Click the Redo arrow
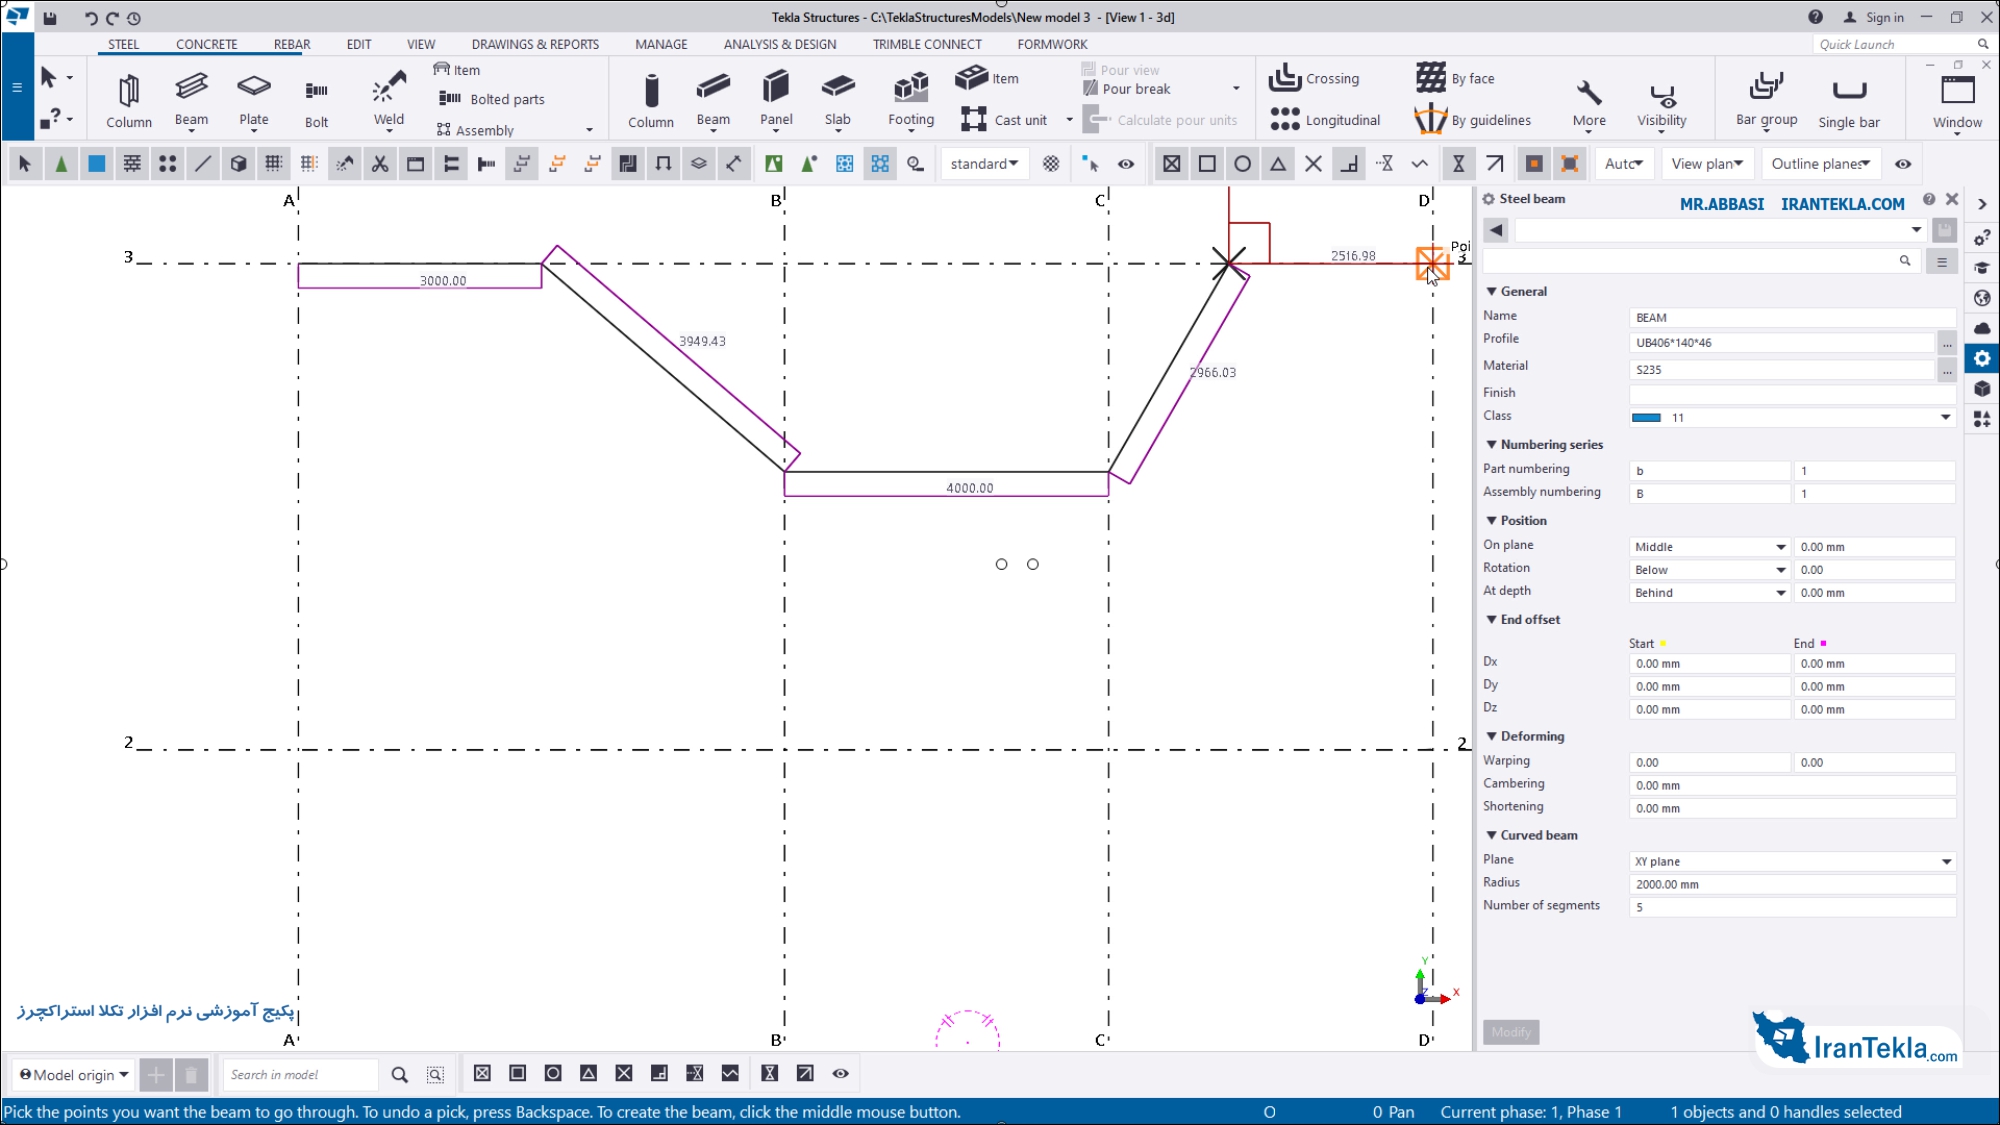Viewport: 2000px width, 1125px height. pos(112,18)
